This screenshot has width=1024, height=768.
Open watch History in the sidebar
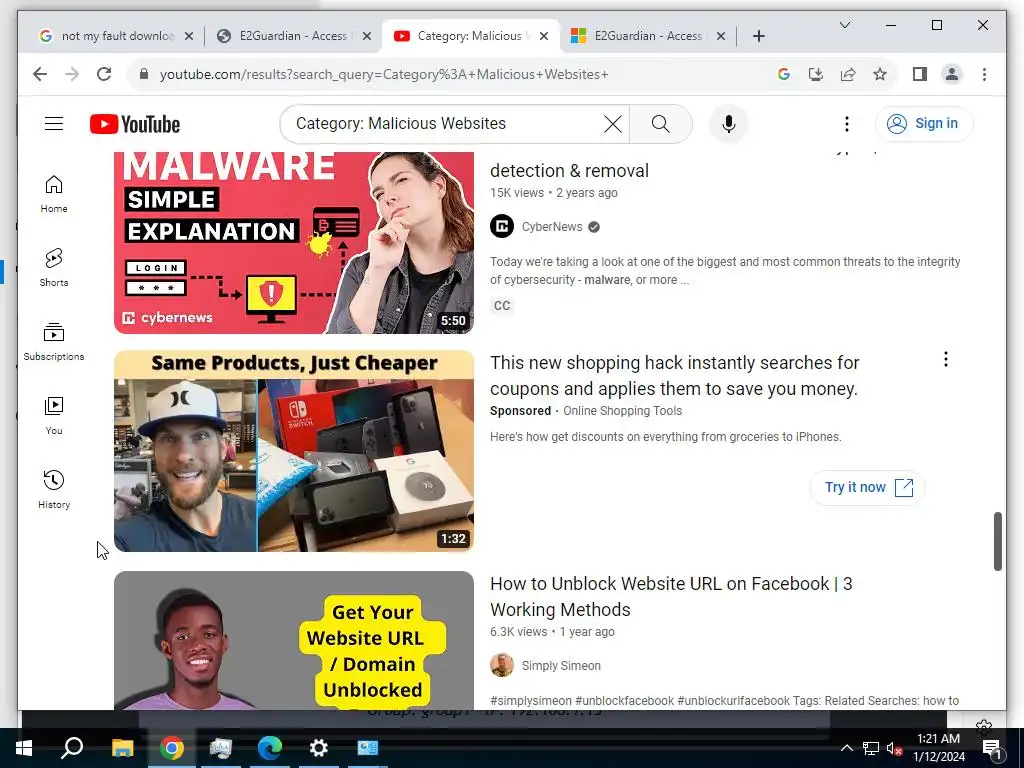[x=54, y=489]
